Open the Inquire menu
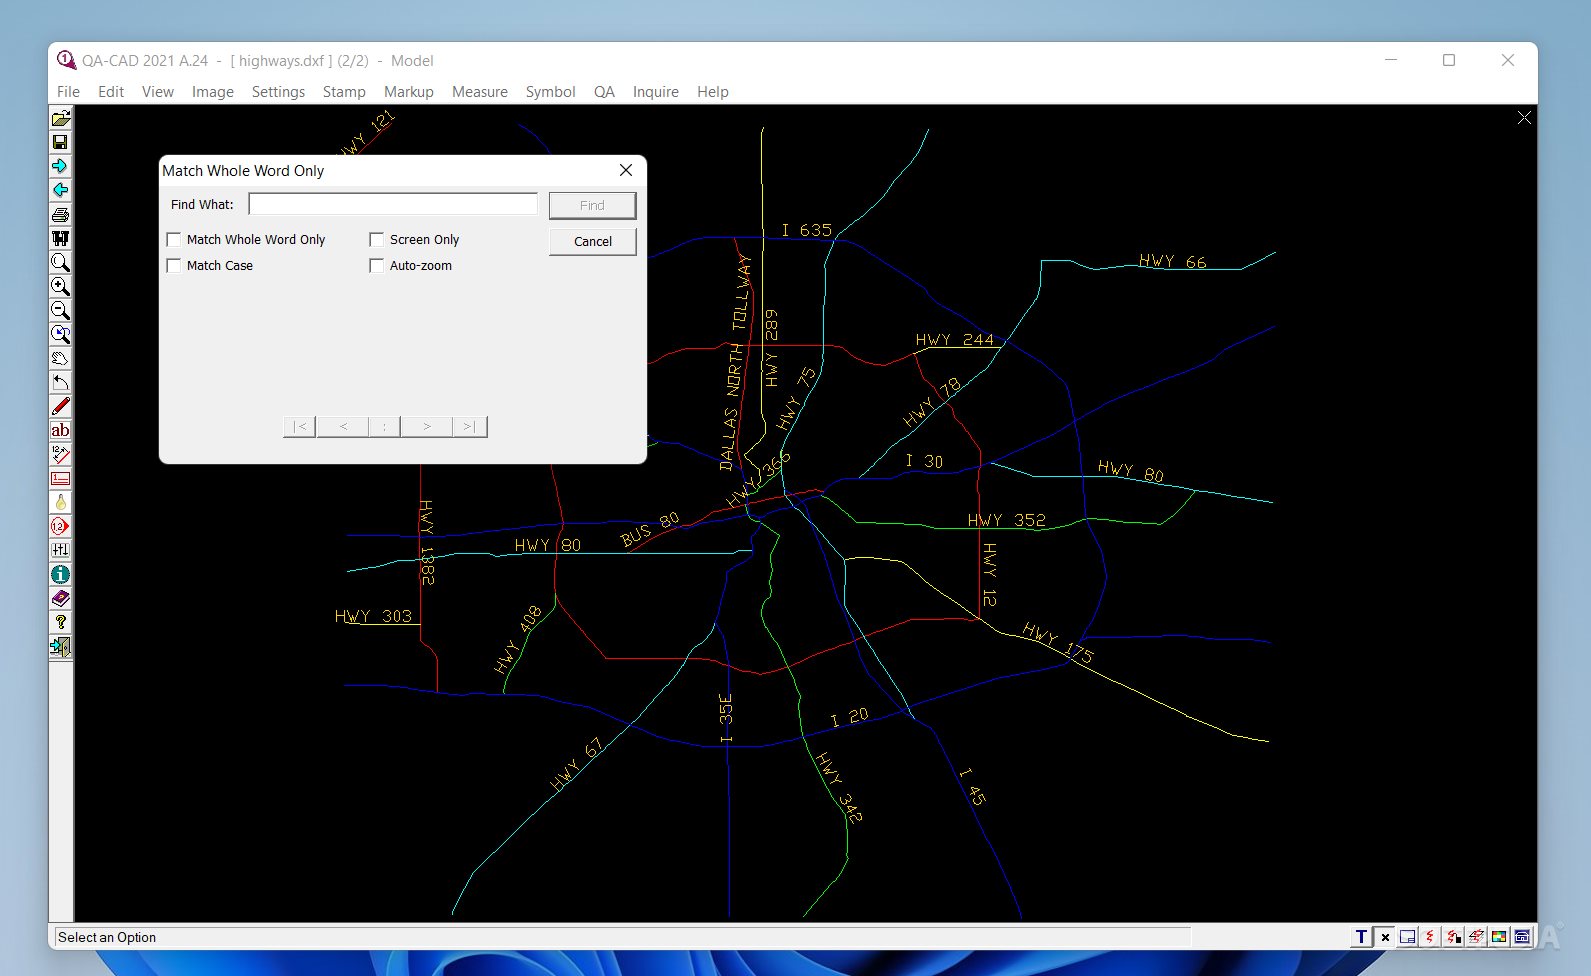 click(x=656, y=92)
